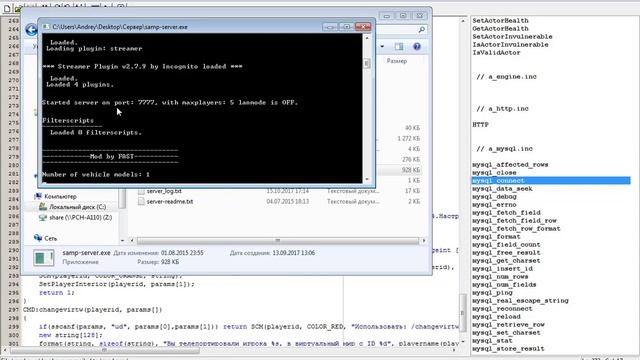Viewport: 640px width, 360px height.
Task: Click Explorer file list horizontal scrollbar thumb
Action: pyautogui.click(x=278, y=240)
